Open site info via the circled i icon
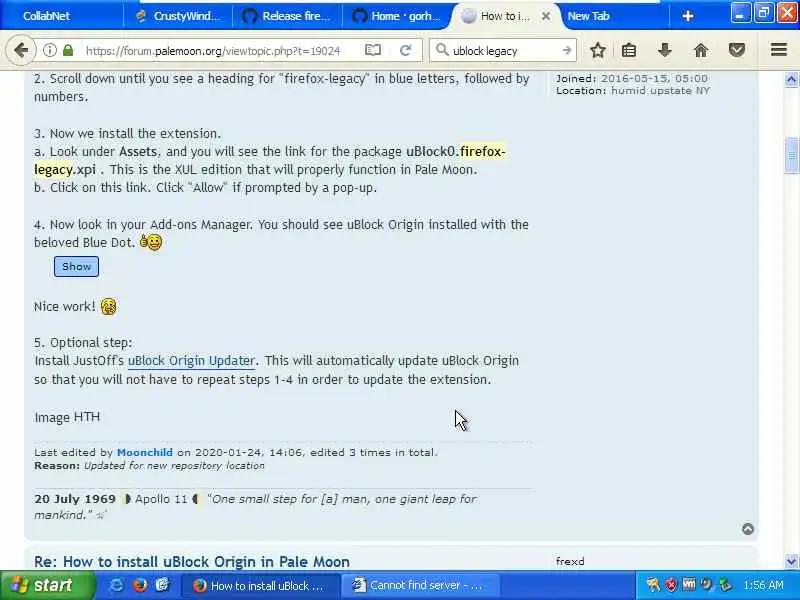800x600 pixels. coord(49,50)
